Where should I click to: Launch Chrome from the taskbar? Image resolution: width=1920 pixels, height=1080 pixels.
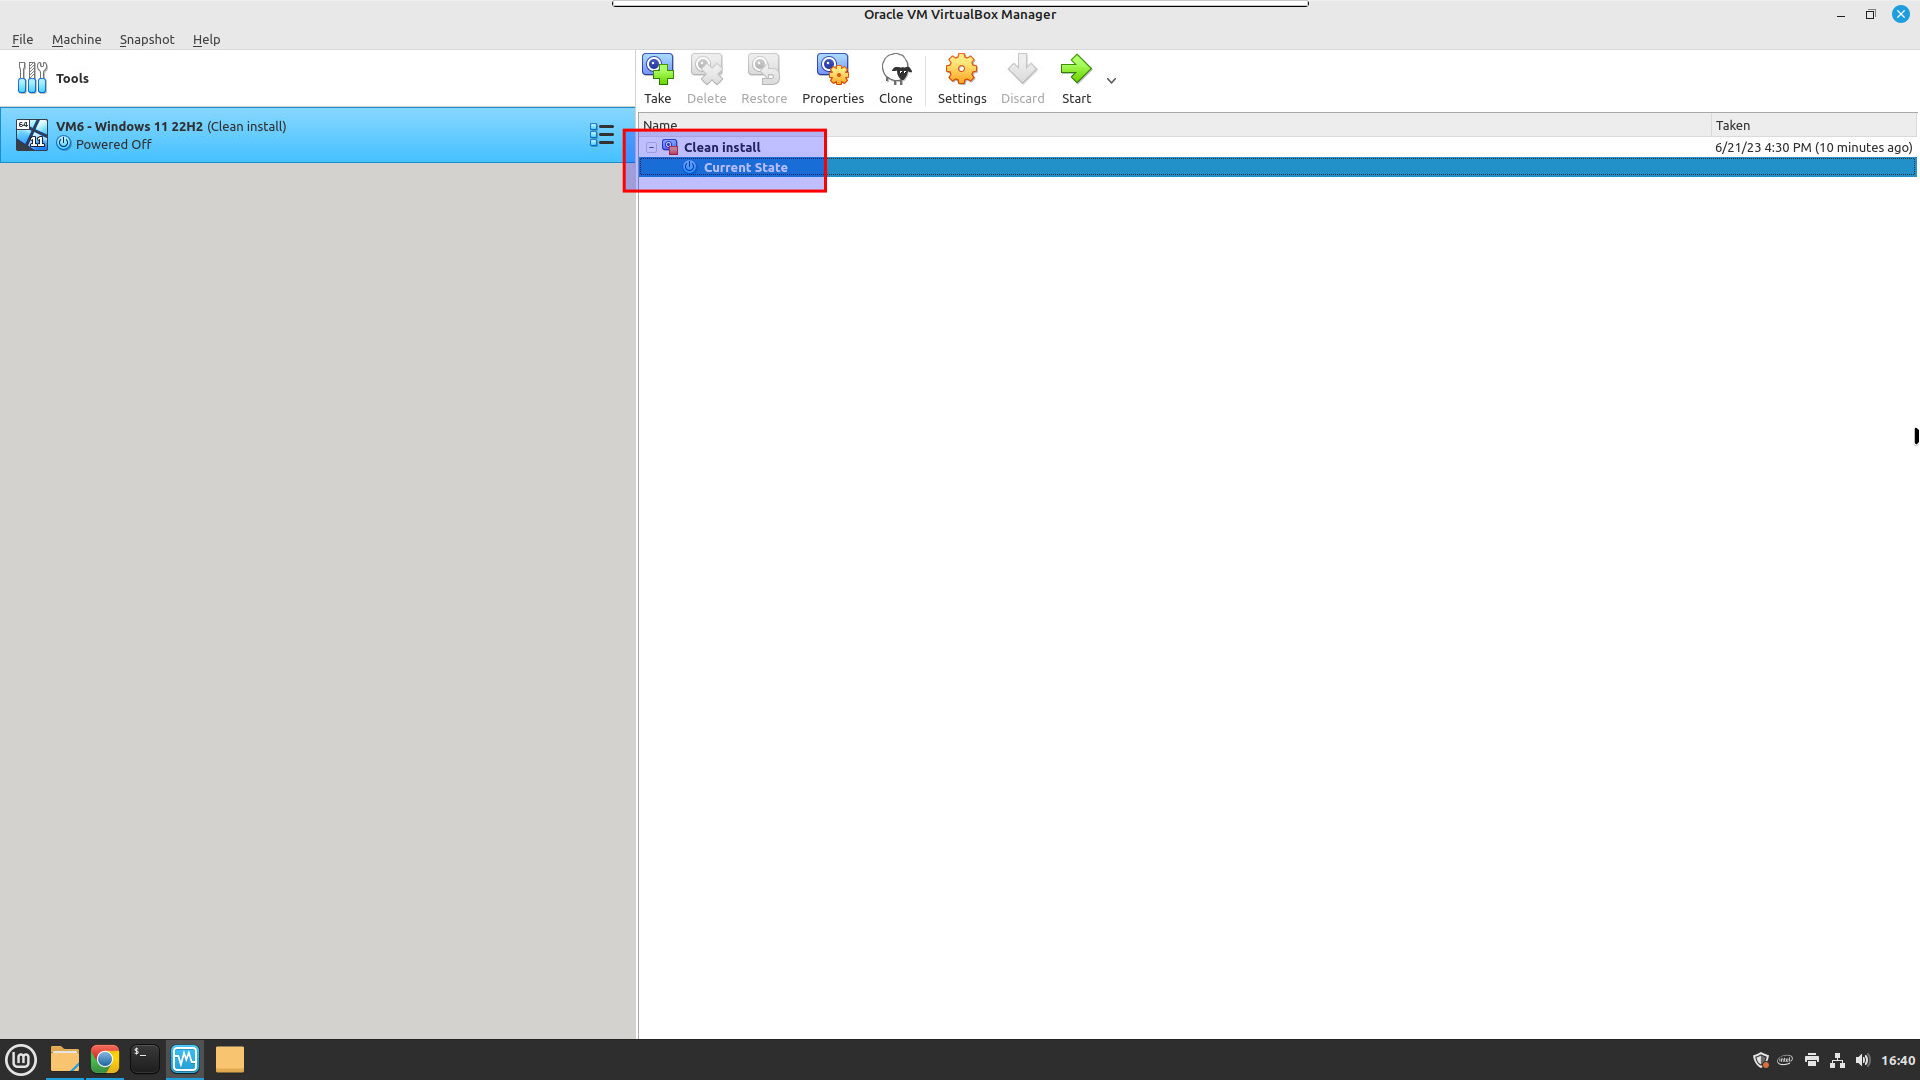point(105,1059)
